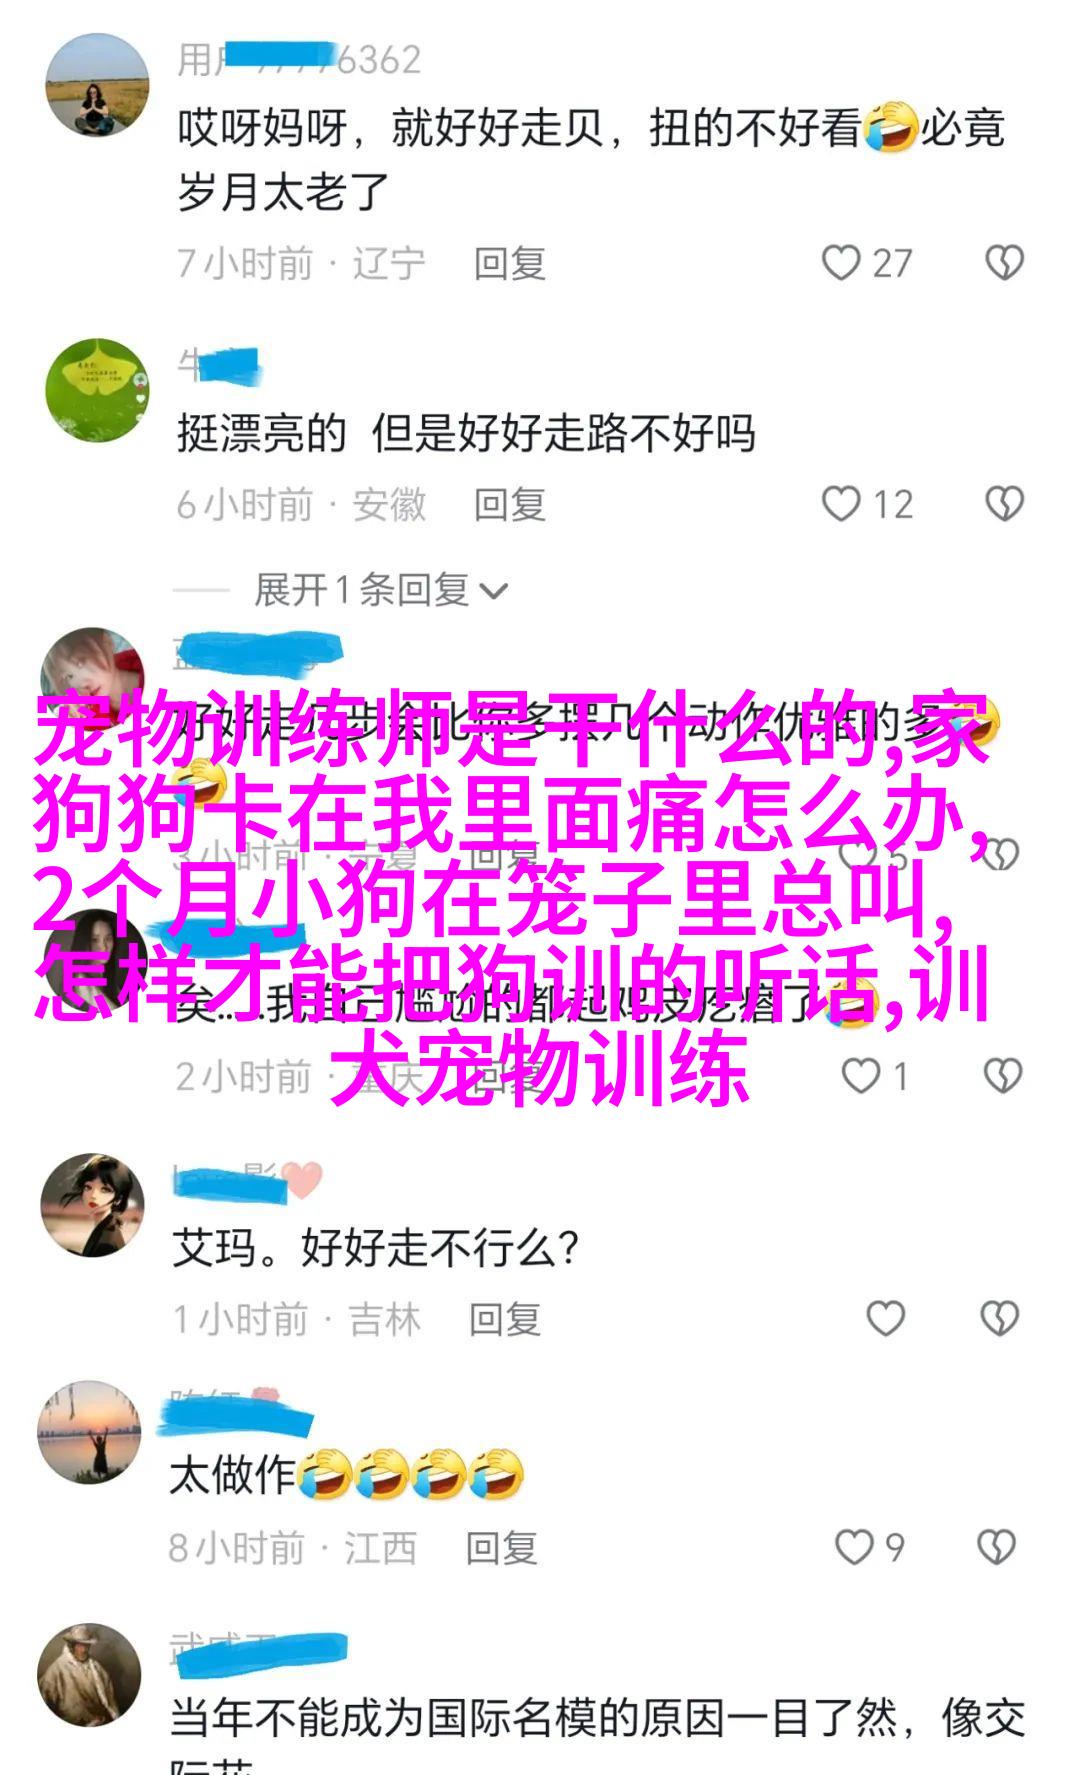This screenshot has width=1080, height=1775.
Task: Reply to the 8小时前 江西 comment
Action: pos(501,1548)
